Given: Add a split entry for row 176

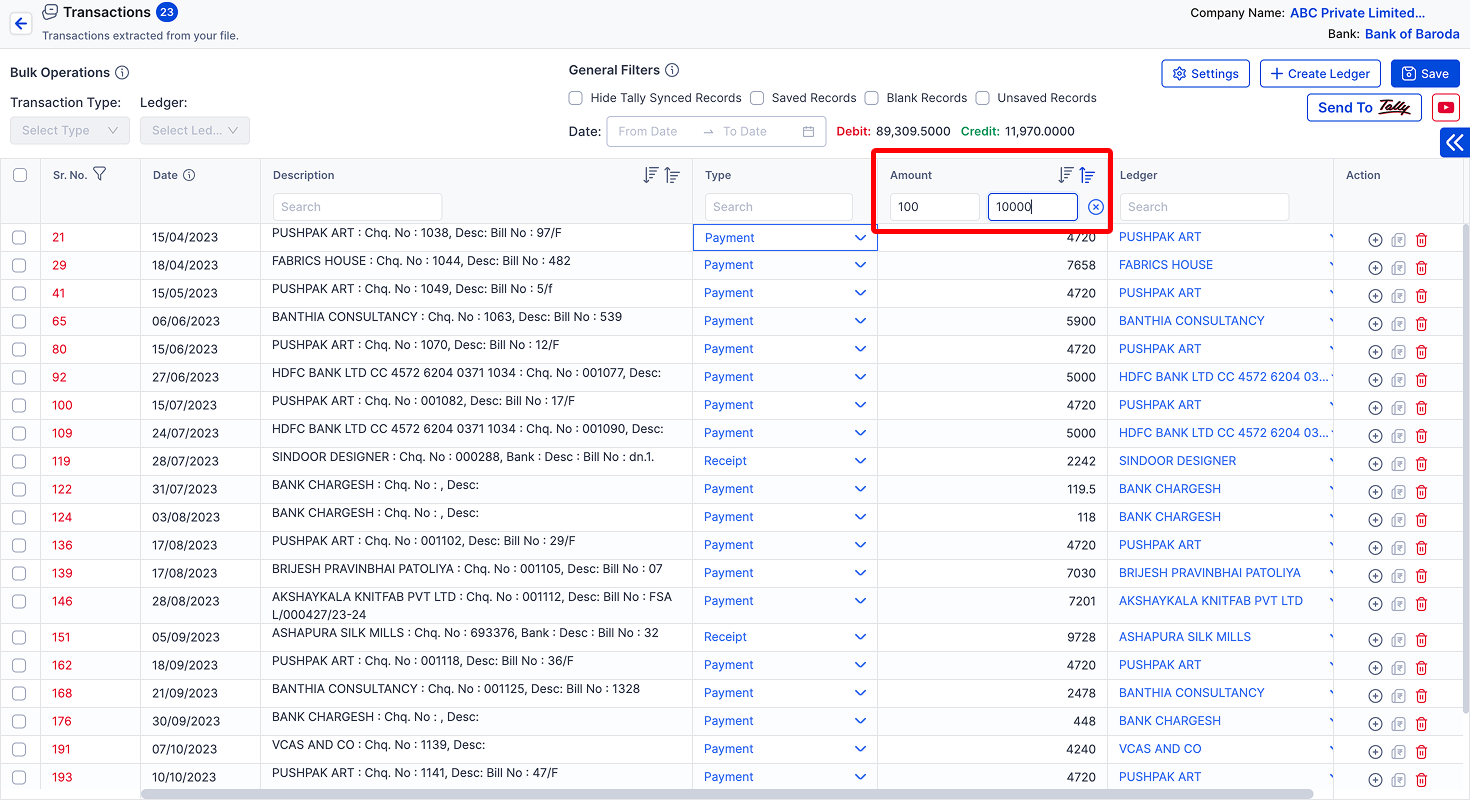Looking at the screenshot, I should pos(1375,724).
